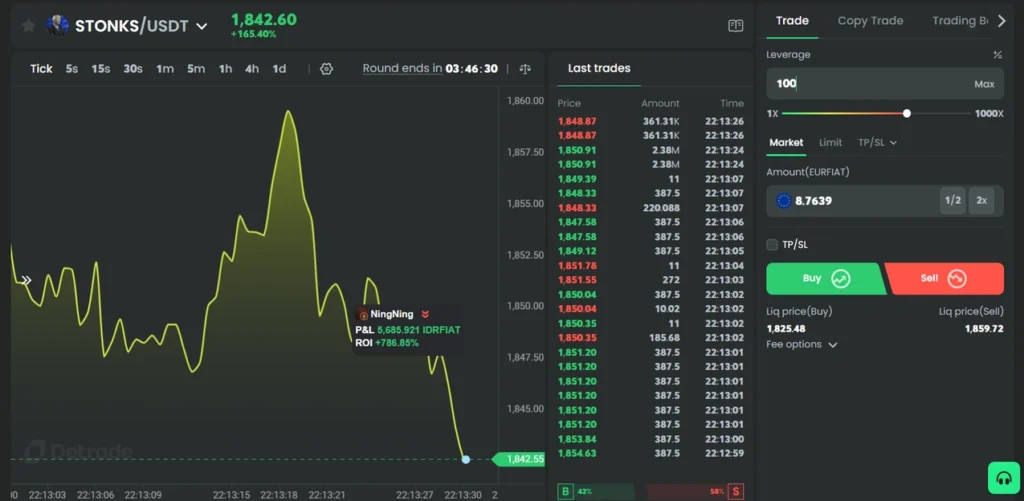This screenshot has height=501, width=1024.
Task: Open the guide book icon
Action: coord(735,26)
